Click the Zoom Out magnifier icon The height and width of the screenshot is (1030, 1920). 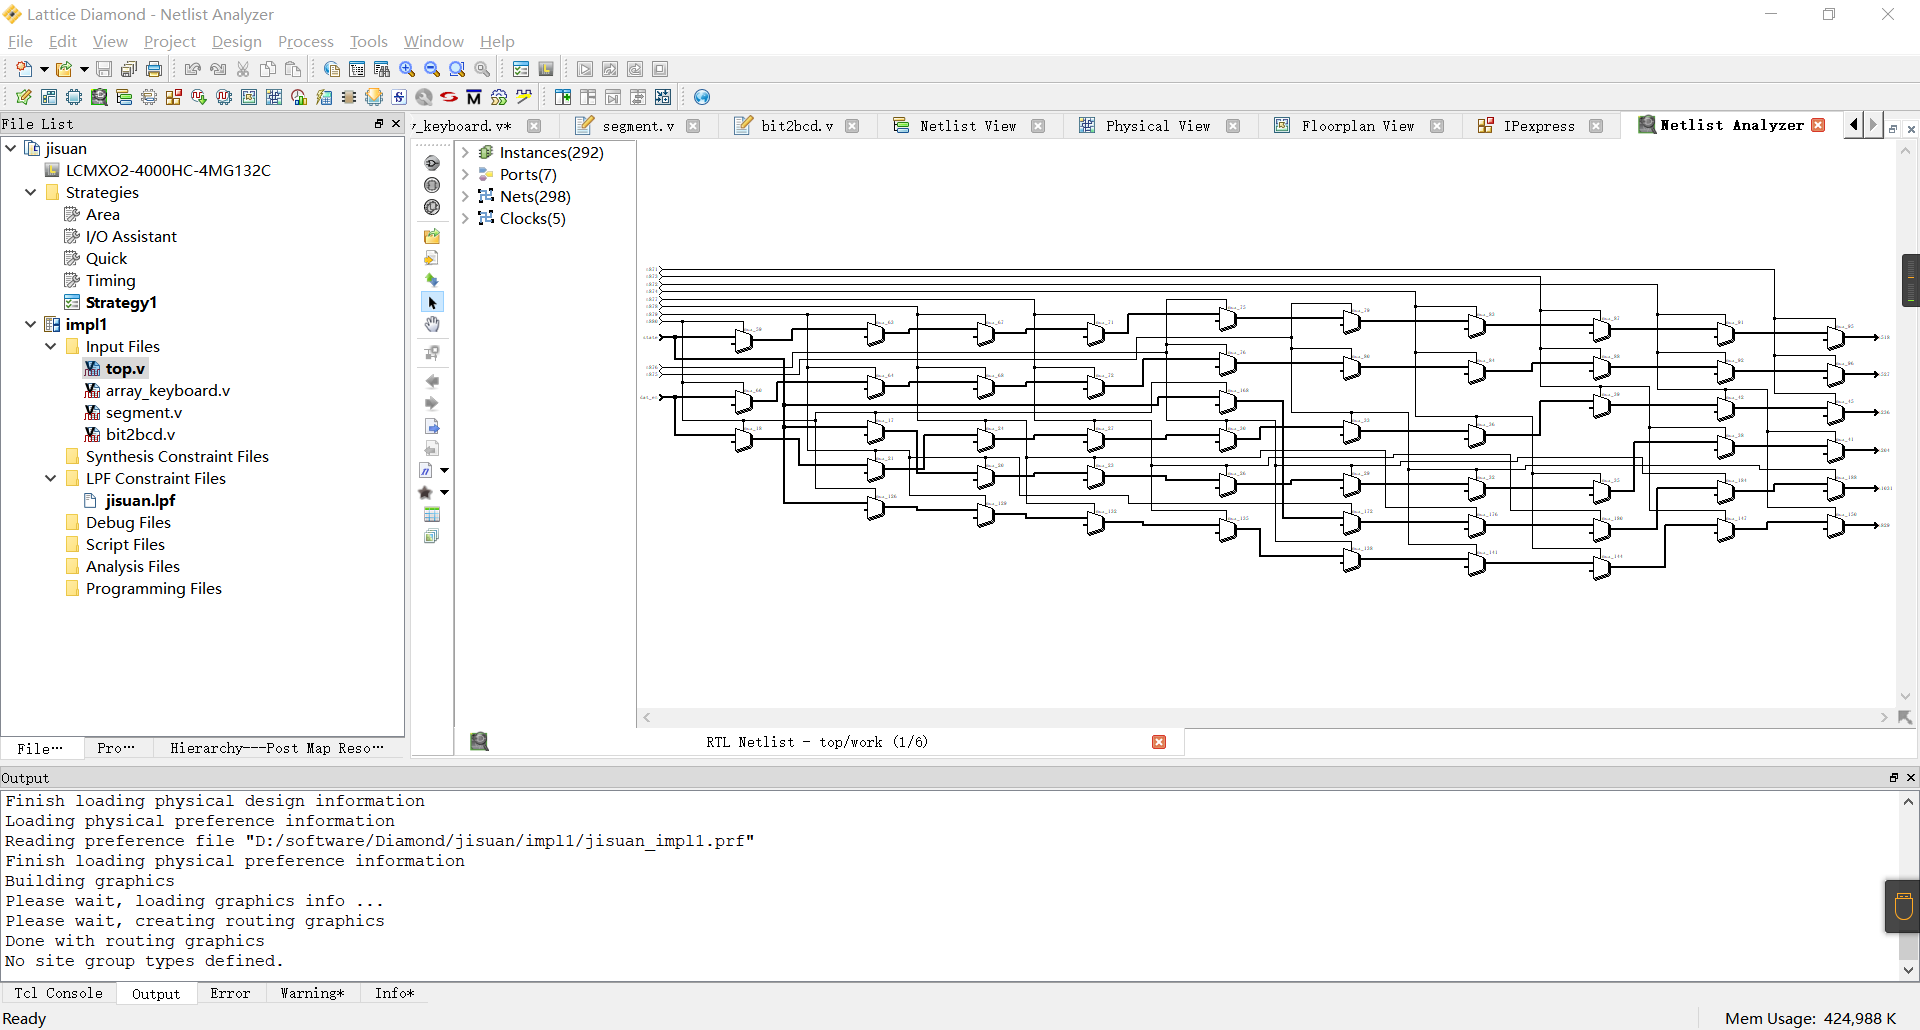coord(432,69)
